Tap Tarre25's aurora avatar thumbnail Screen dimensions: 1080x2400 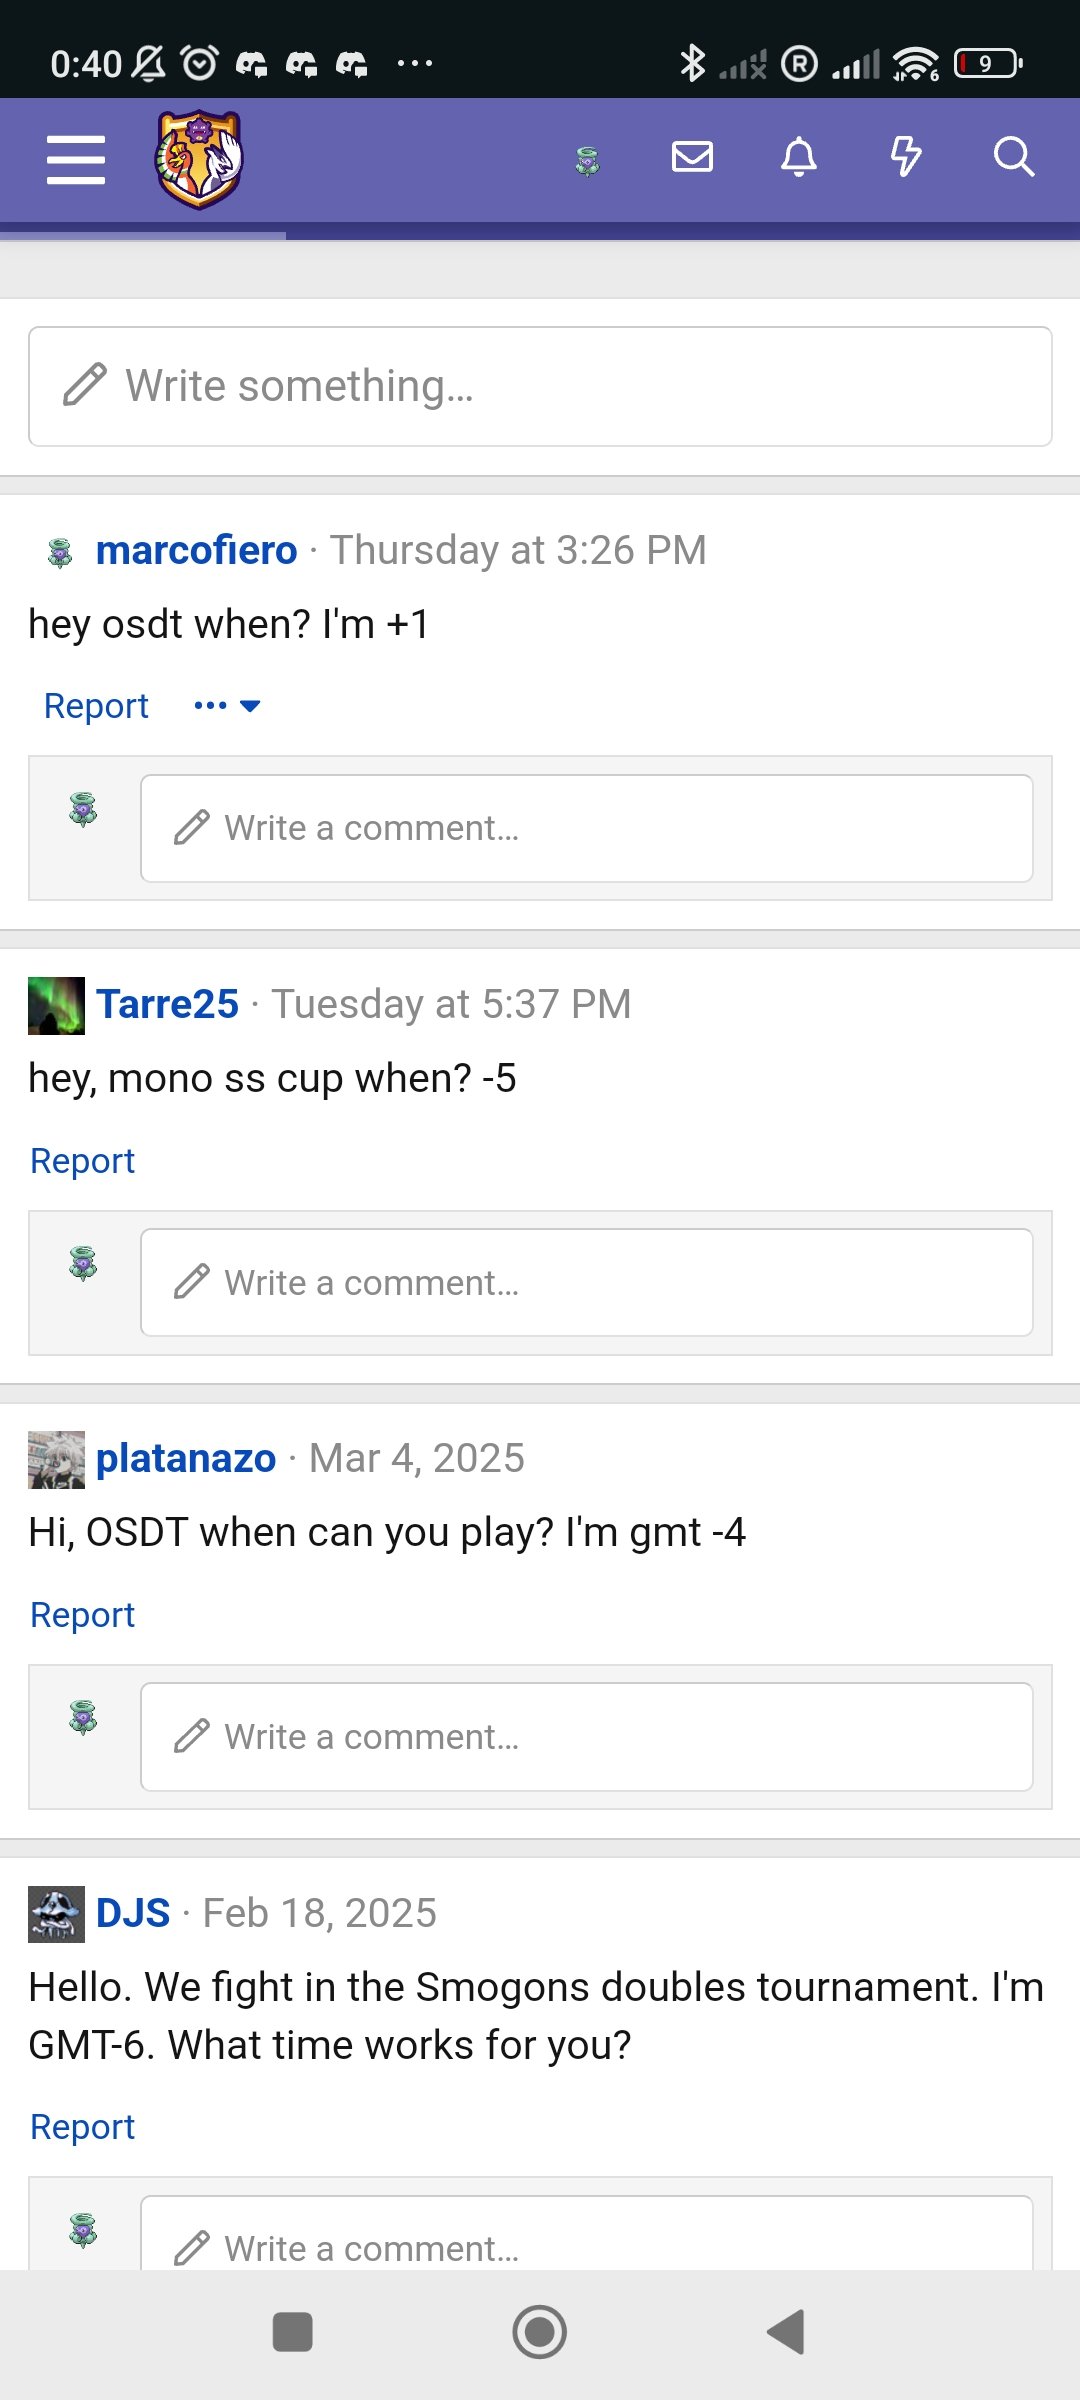(x=56, y=1005)
